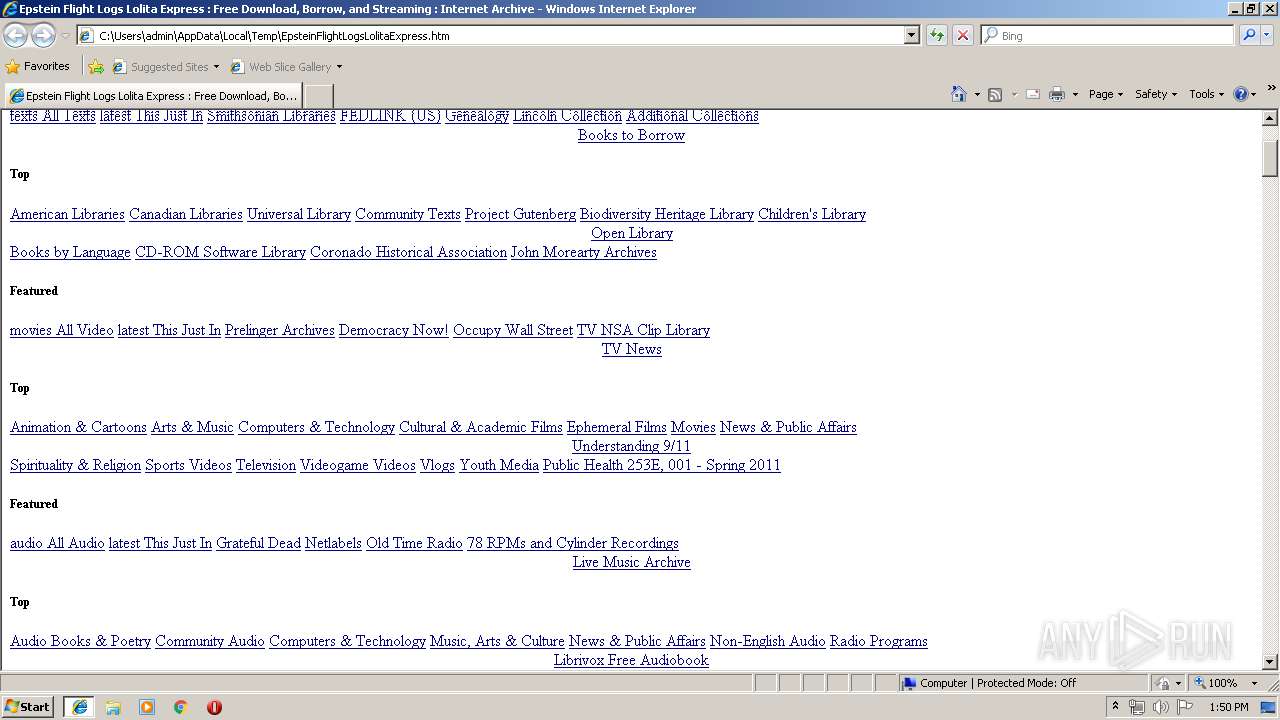
Task: Open the Democracy Now! link
Action: click(393, 330)
